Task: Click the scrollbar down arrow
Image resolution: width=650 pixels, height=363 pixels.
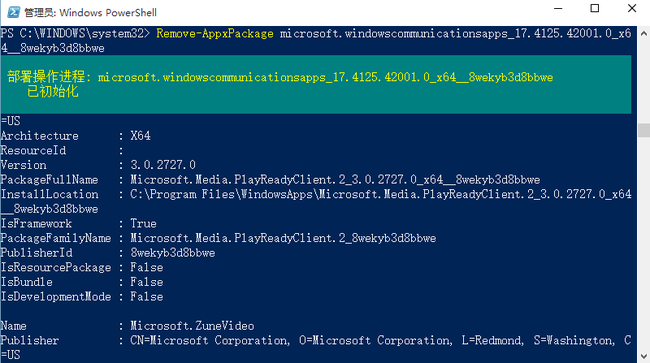Action: point(644,356)
